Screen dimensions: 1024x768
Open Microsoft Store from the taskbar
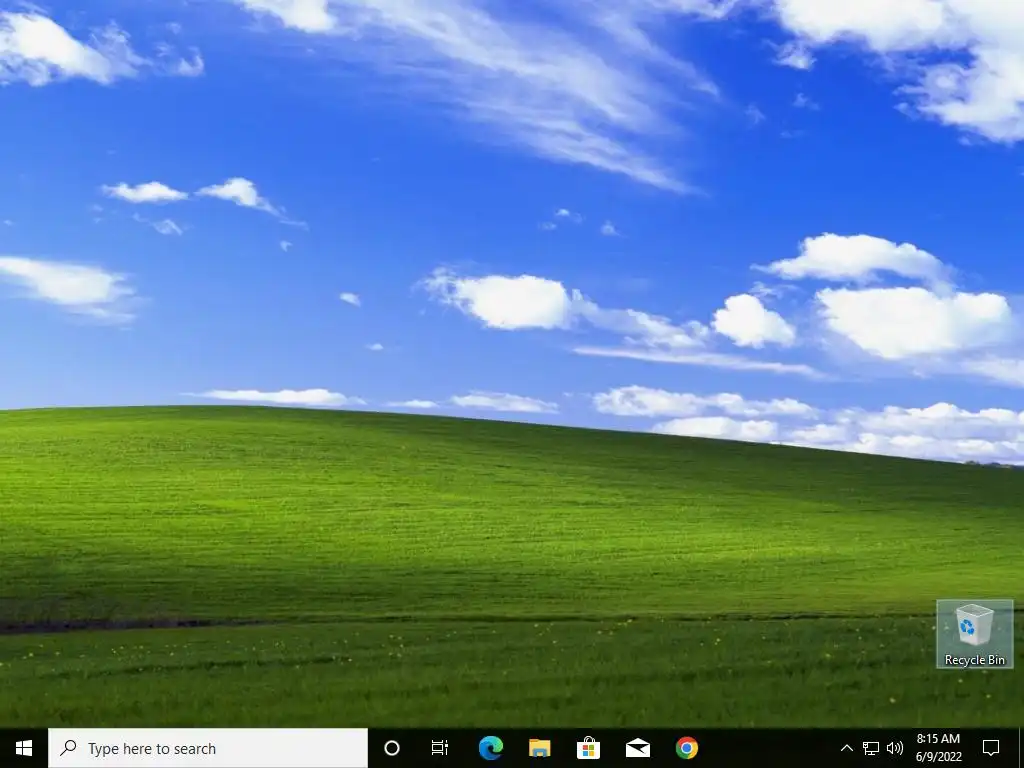click(588, 748)
